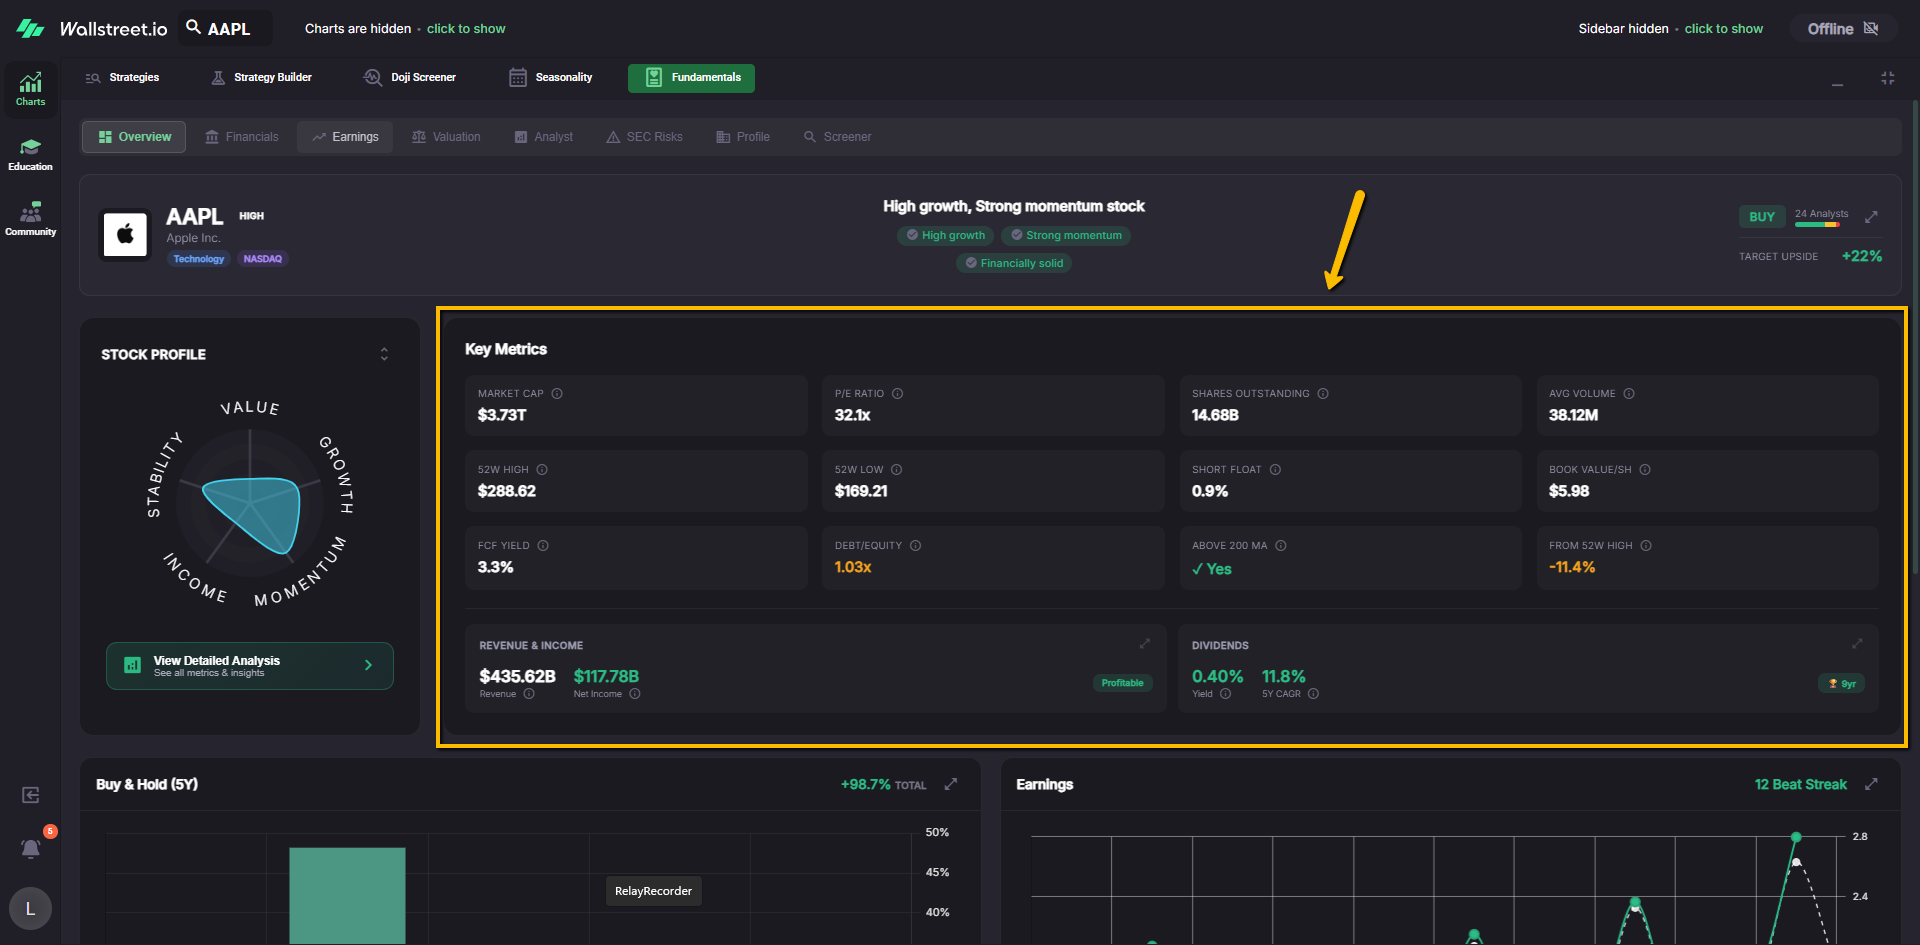Screen dimensions: 1920x945
Task: Click View Detailed Analysis button
Action: (250, 666)
